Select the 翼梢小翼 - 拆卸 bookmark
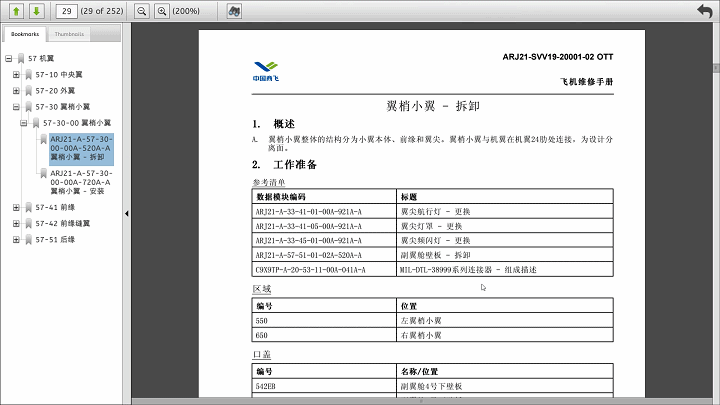 point(80,148)
